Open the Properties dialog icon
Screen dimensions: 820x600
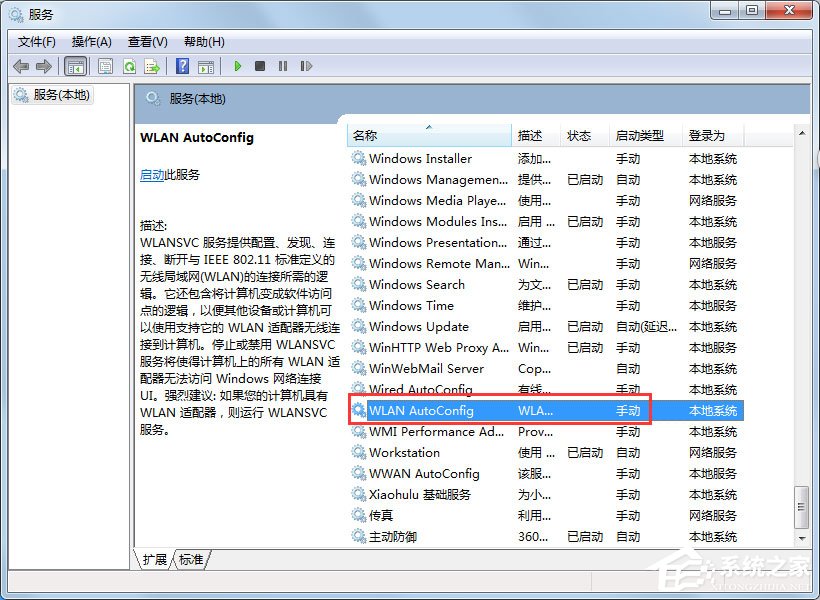pos(105,66)
